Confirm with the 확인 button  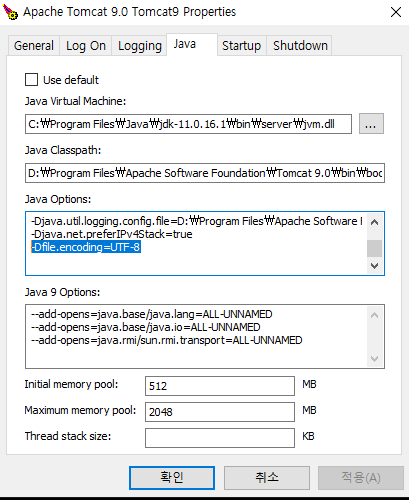pyautogui.click(x=172, y=478)
